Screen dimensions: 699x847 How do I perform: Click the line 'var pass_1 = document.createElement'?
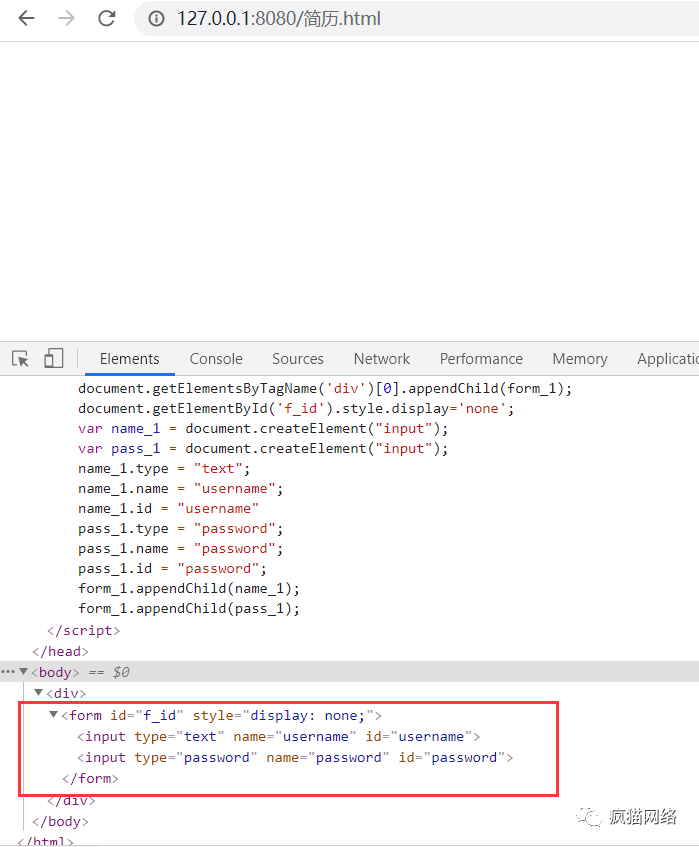pos(263,448)
